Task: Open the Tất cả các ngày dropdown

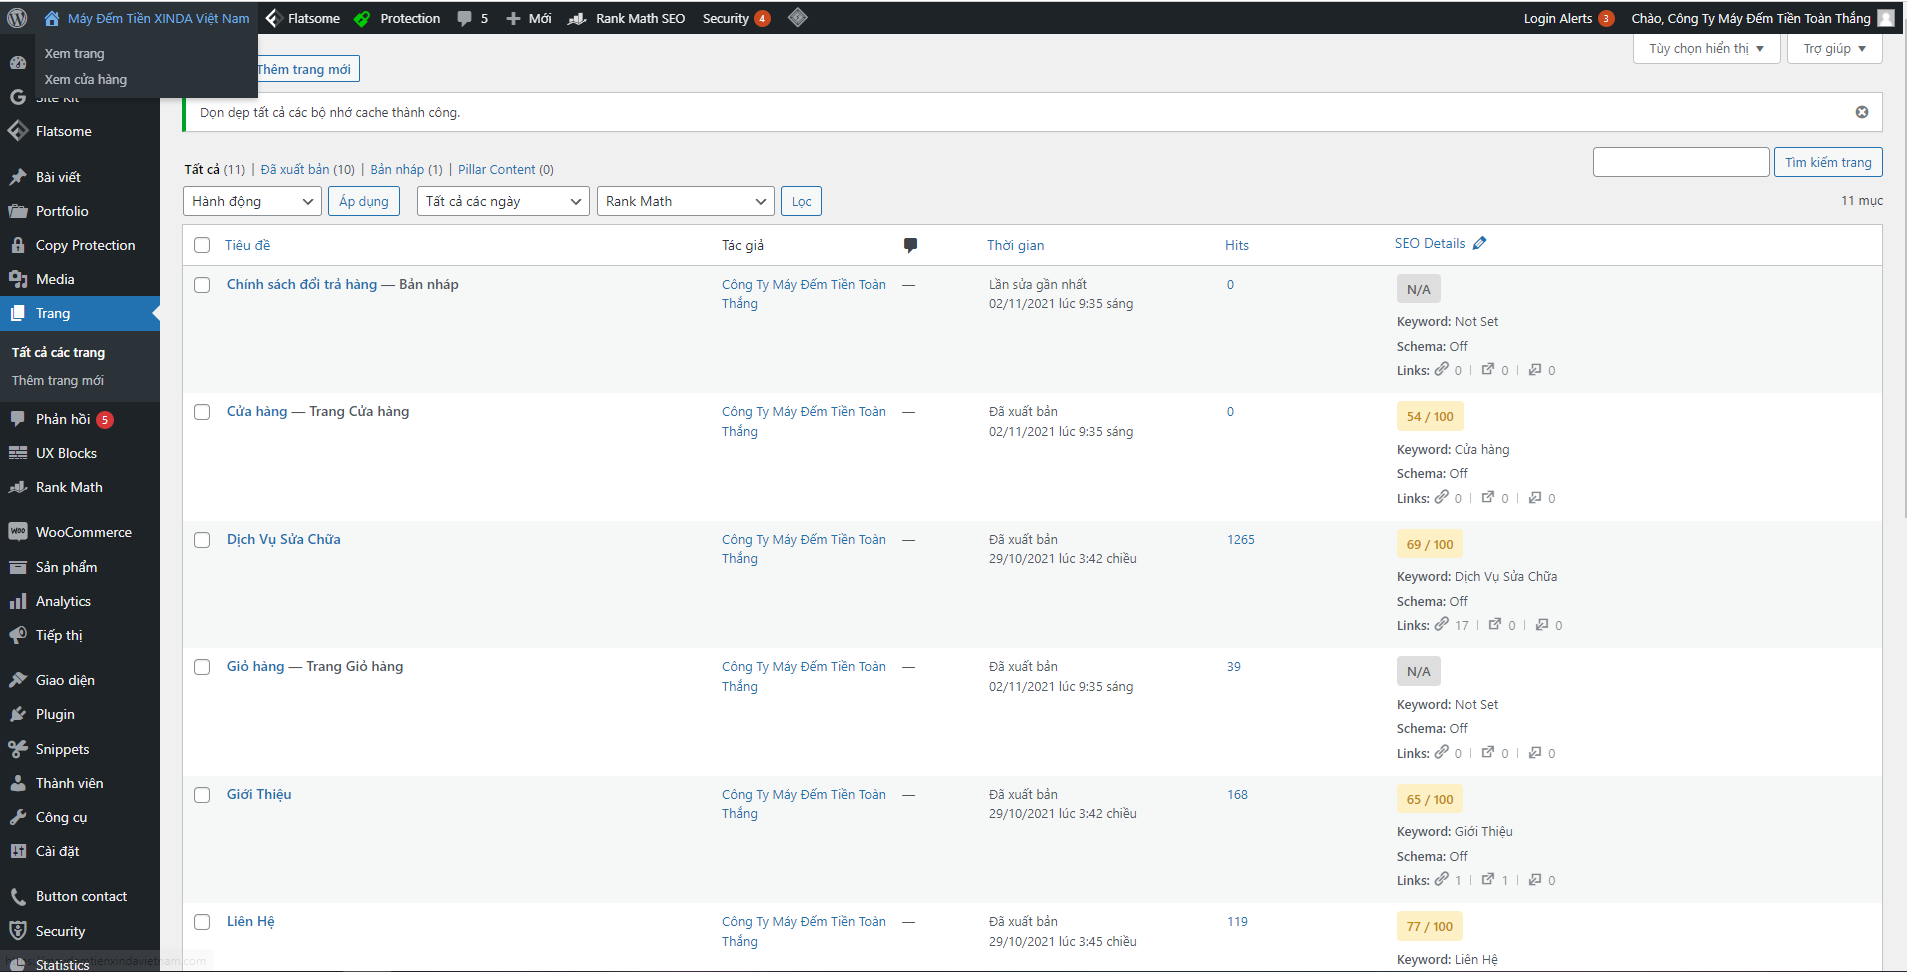Action: 503,201
